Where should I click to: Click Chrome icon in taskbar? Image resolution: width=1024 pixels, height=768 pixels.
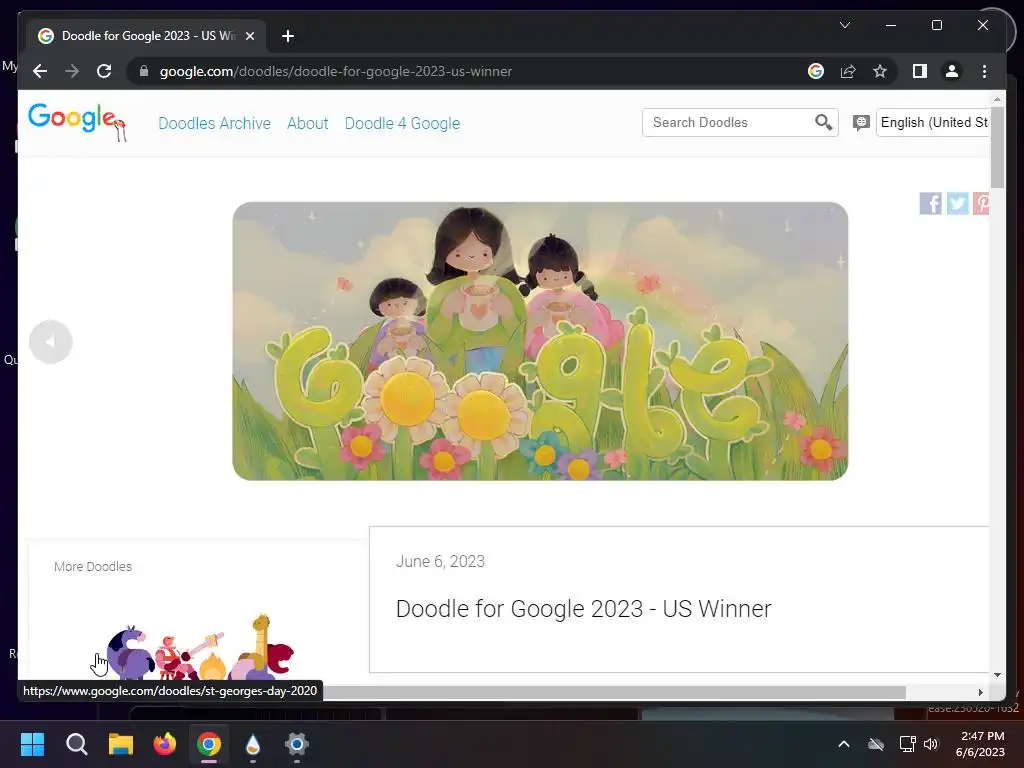(x=209, y=744)
